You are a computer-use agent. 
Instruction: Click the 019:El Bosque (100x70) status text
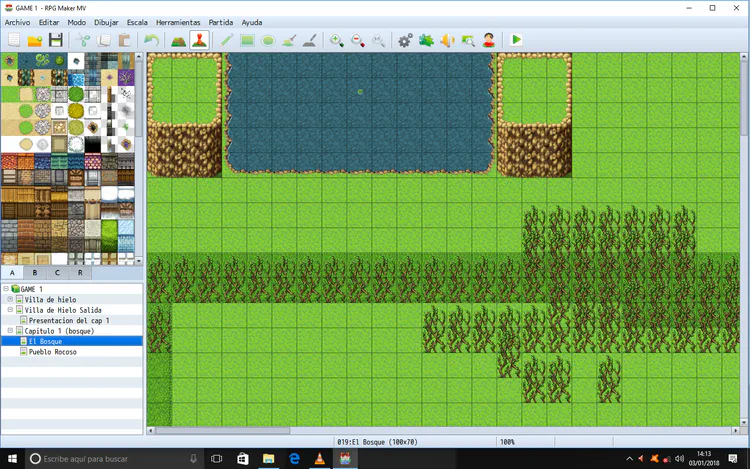pyautogui.click(x=377, y=442)
